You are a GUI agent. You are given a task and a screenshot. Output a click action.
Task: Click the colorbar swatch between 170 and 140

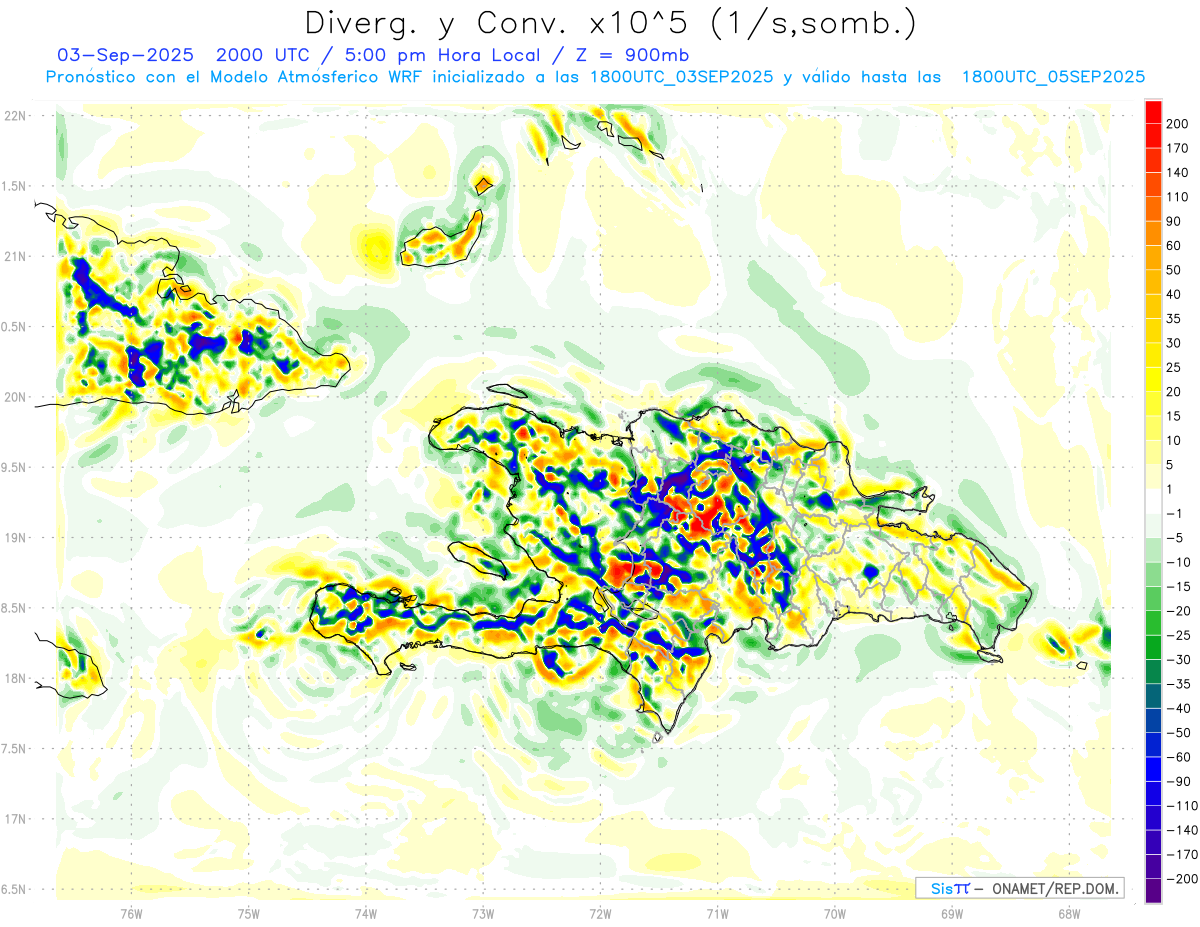1153,161
